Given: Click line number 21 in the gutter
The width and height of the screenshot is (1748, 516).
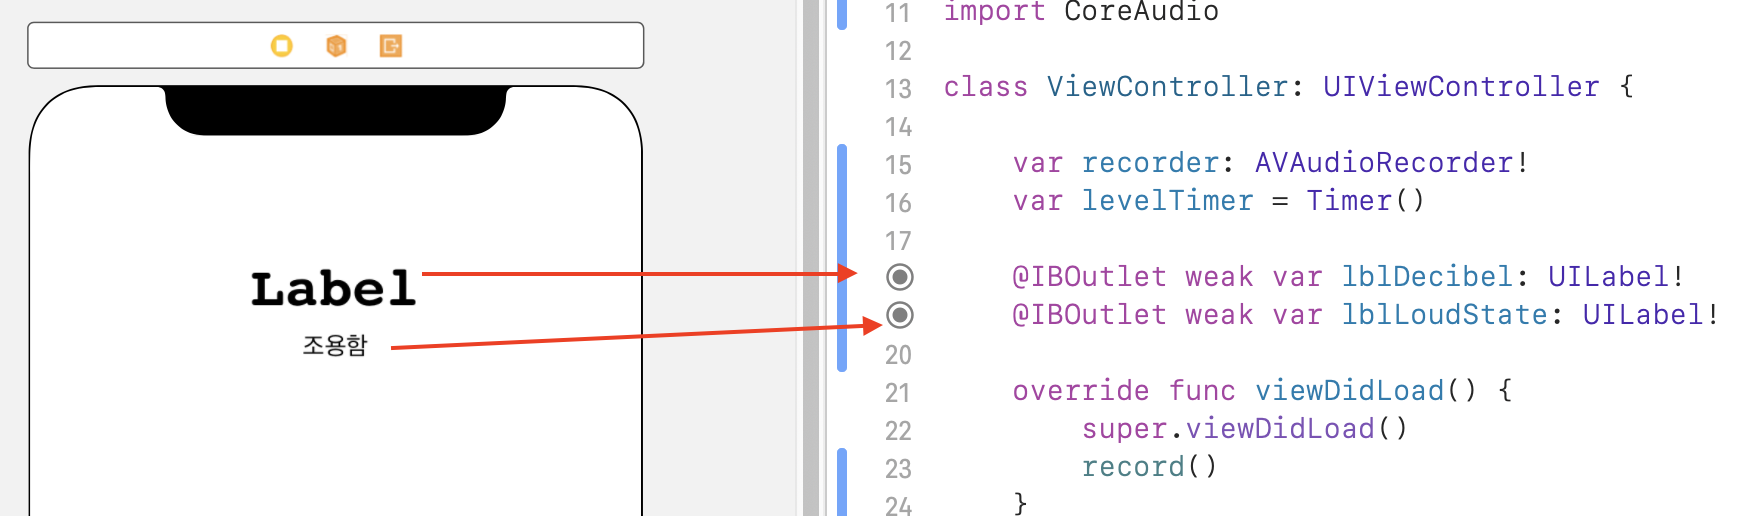Looking at the screenshot, I should (x=898, y=393).
